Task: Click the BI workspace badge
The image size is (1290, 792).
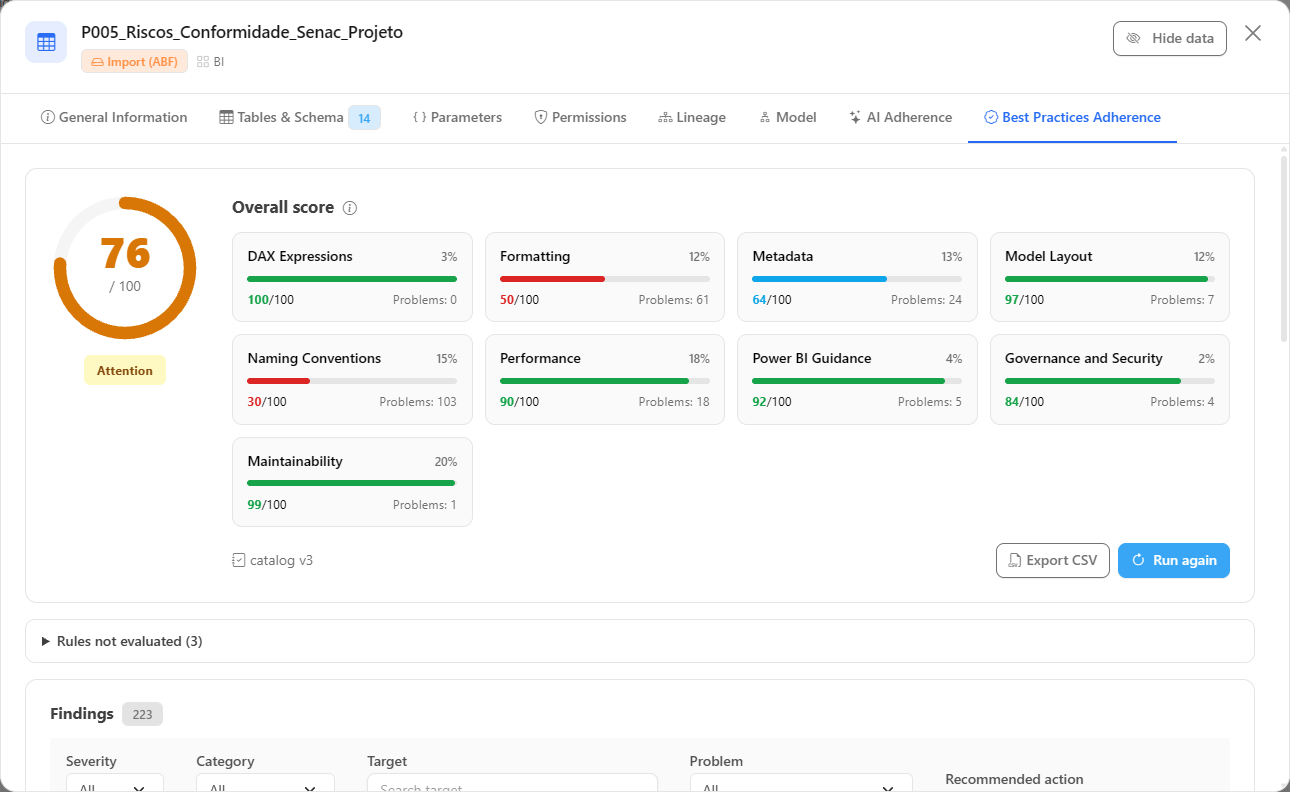Action: (211, 62)
